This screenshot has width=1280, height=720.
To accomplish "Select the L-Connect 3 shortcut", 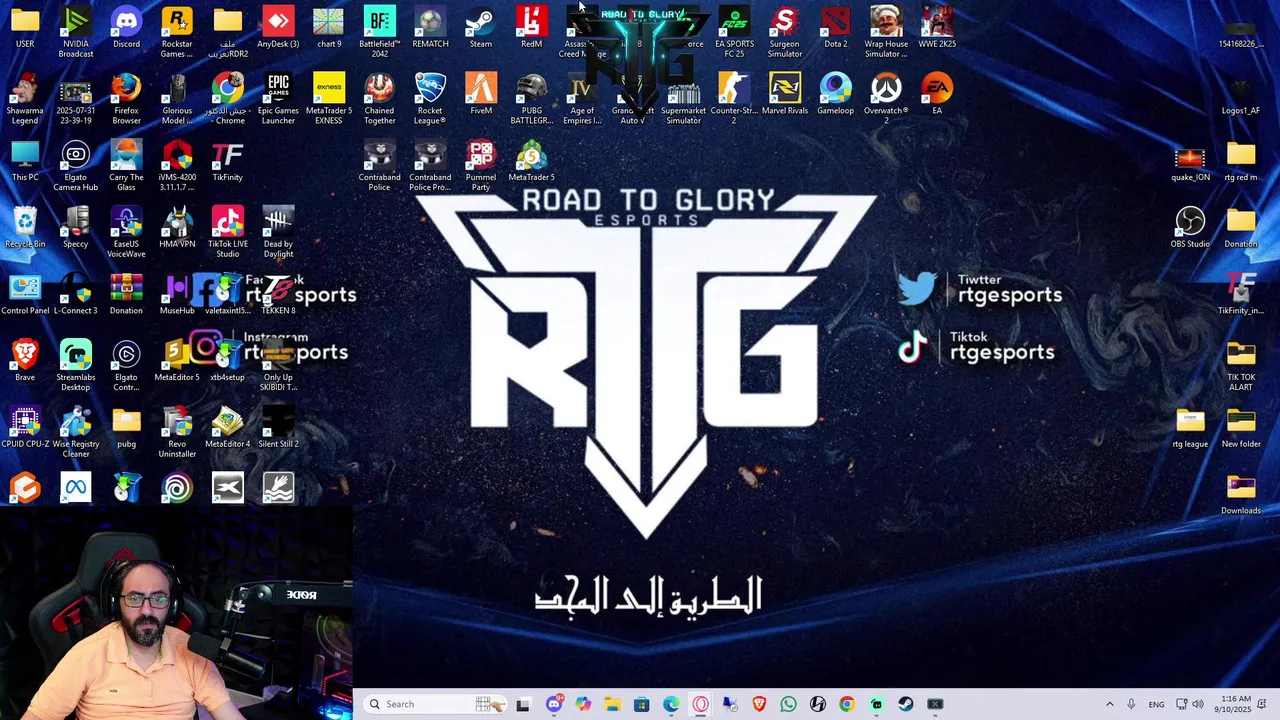I will pos(76,294).
